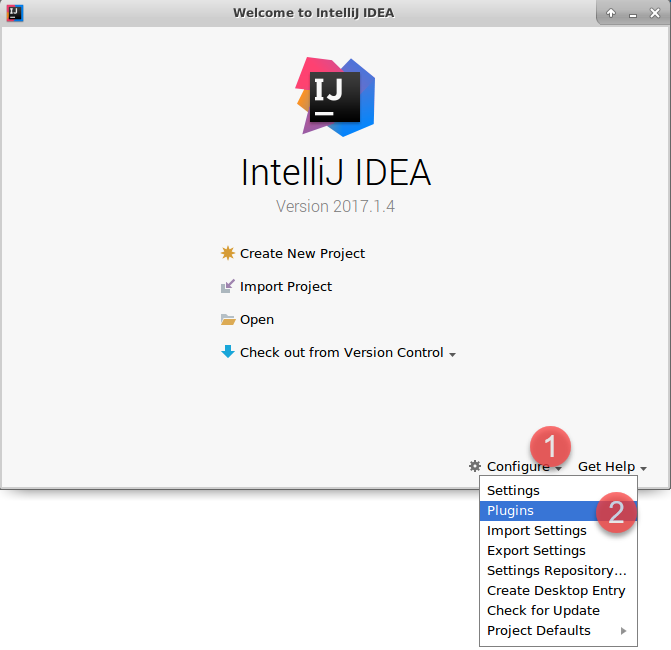Image resolution: width=671 pixels, height=650 pixels.
Task: Click the Import Project arrow icon
Action: pyautogui.click(x=228, y=286)
